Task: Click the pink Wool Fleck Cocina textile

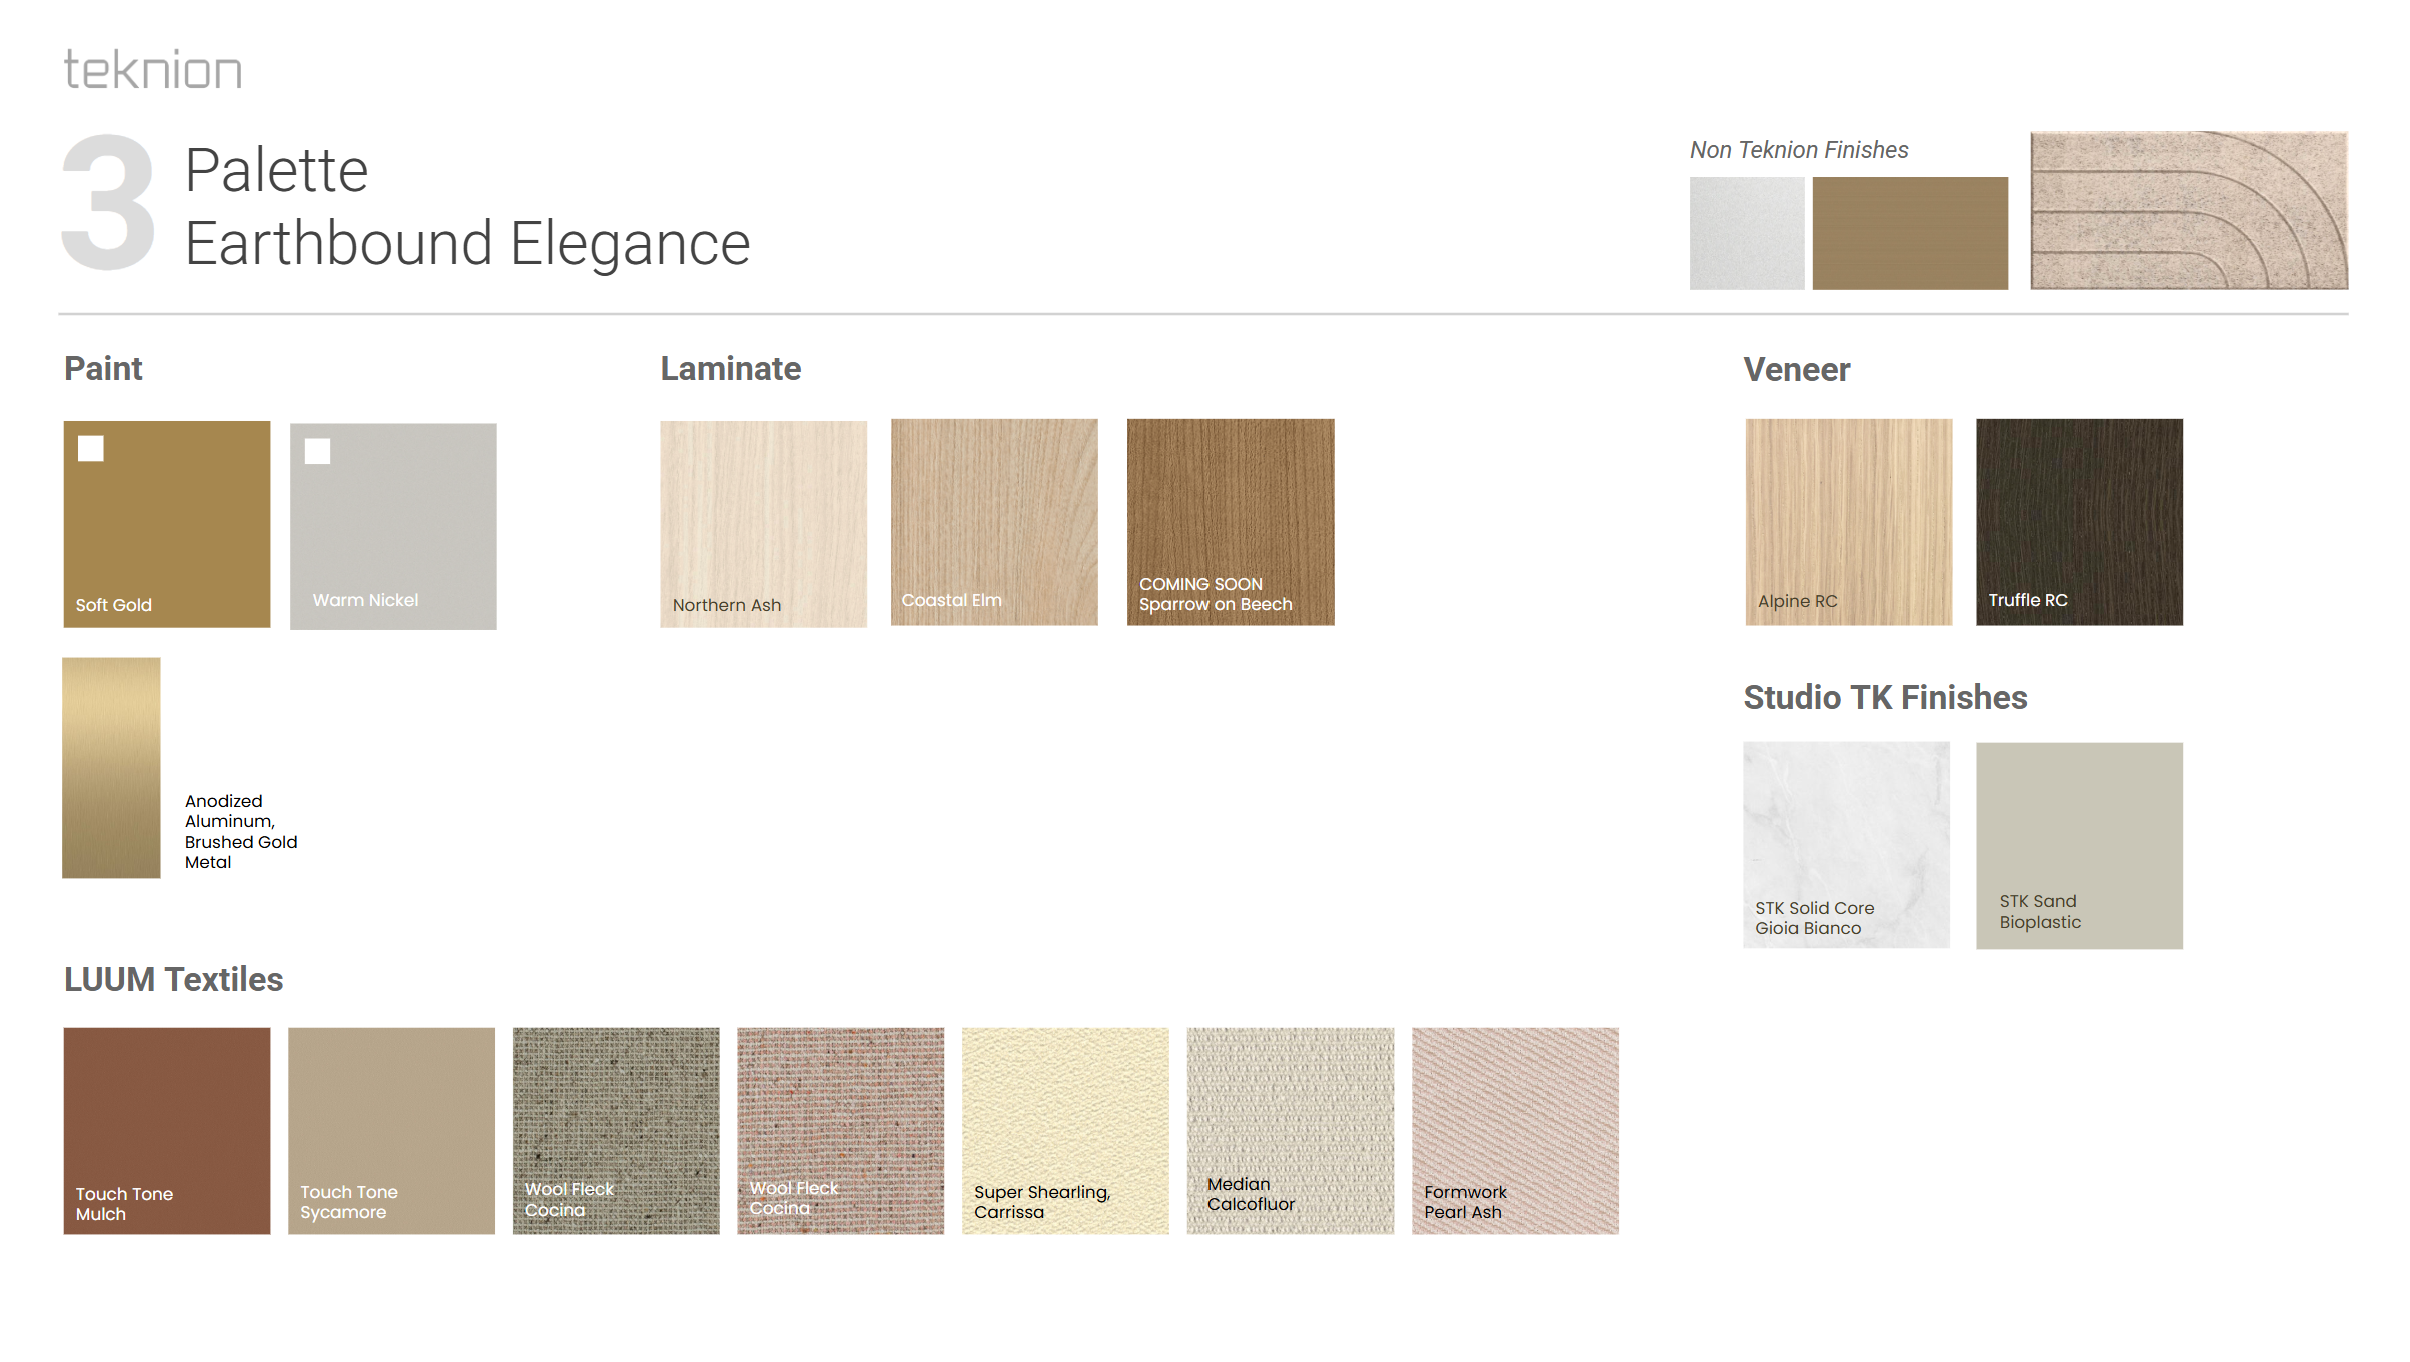Action: tap(841, 1131)
